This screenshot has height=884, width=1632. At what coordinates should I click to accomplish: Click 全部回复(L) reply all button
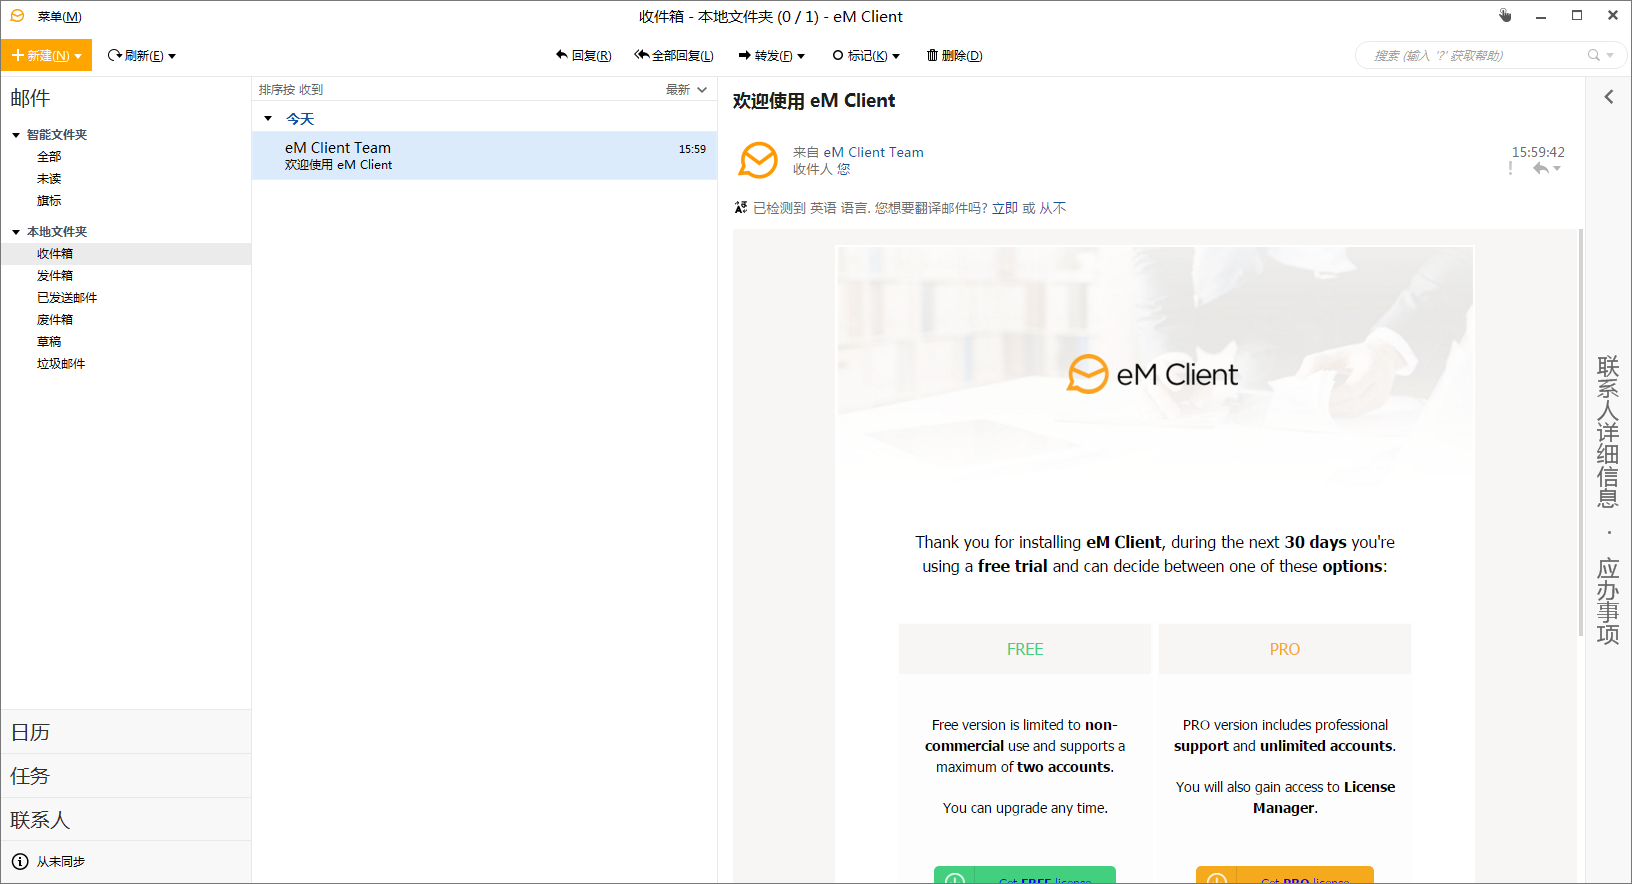coord(674,56)
